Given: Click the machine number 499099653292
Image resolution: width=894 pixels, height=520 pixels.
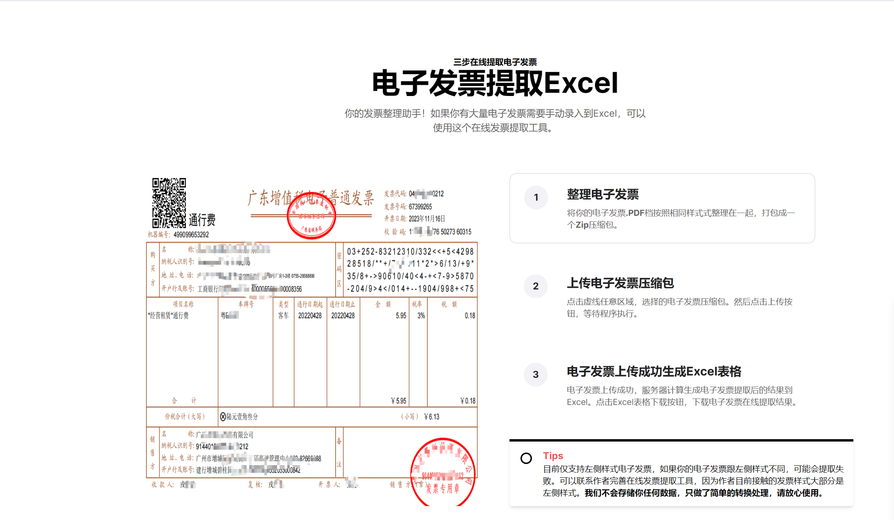Looking at the screenshot, I should tap(191, 234).
